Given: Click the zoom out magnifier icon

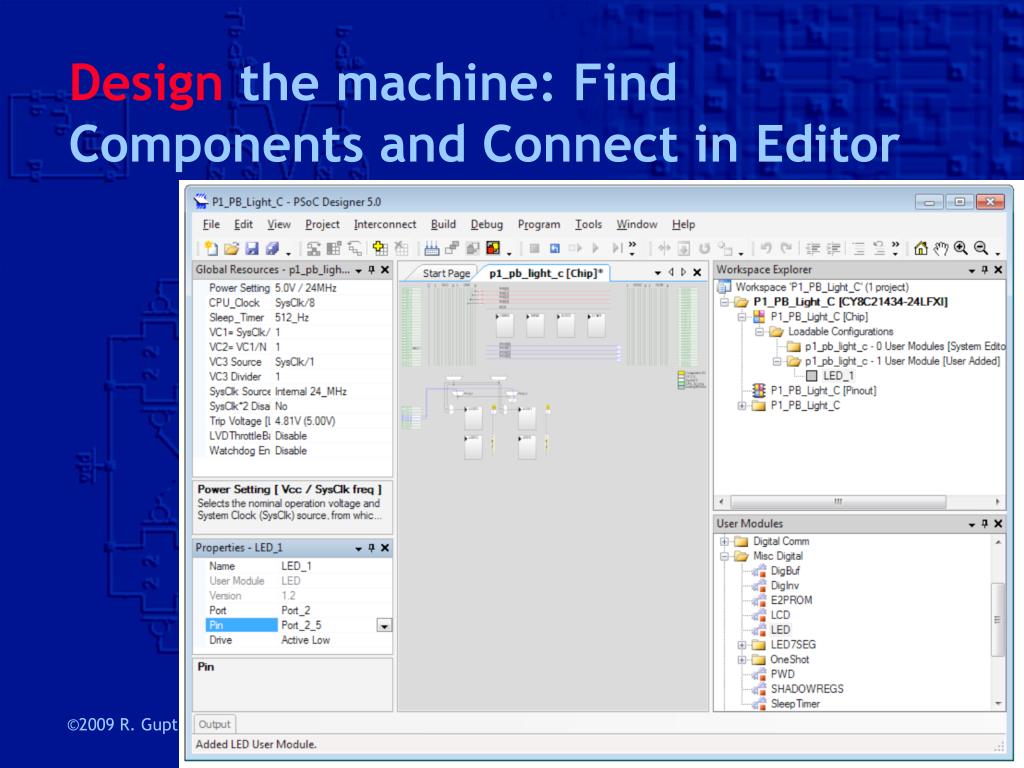Looking at the screenshot, I should click(x=981, y=248).
